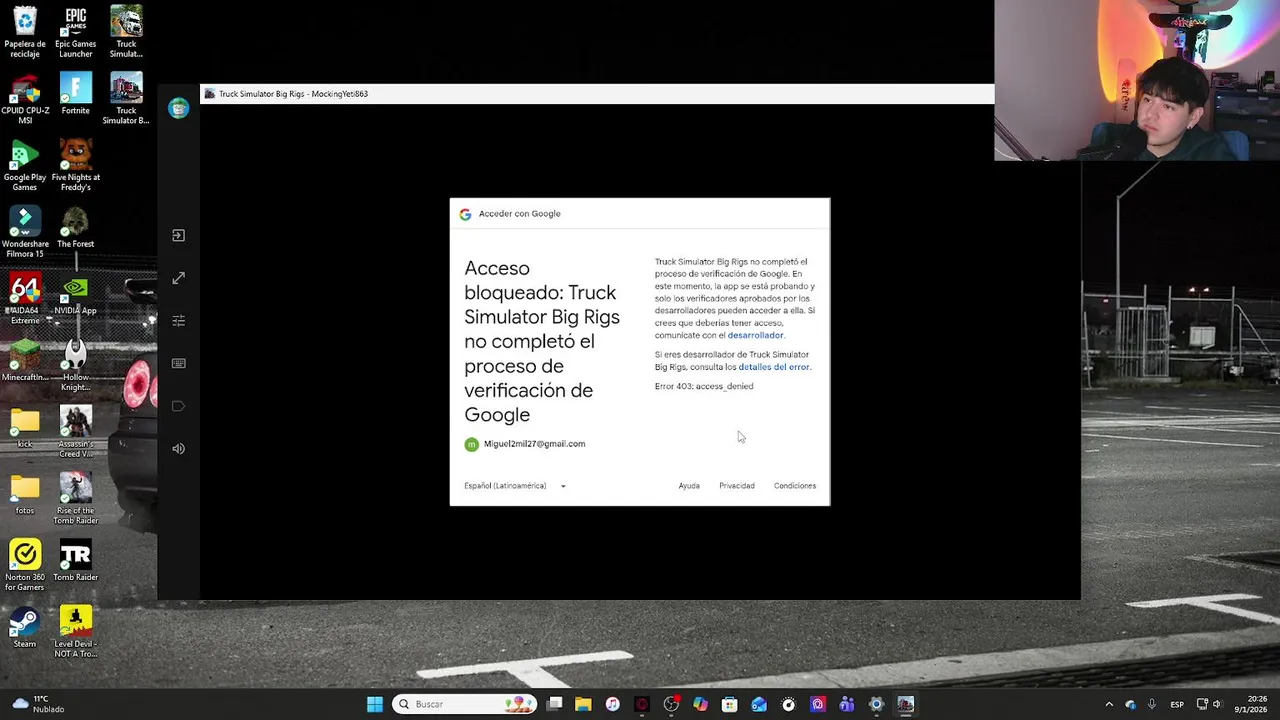
Task: Click ESP language indicator in tray
Action: (1177, 704)
